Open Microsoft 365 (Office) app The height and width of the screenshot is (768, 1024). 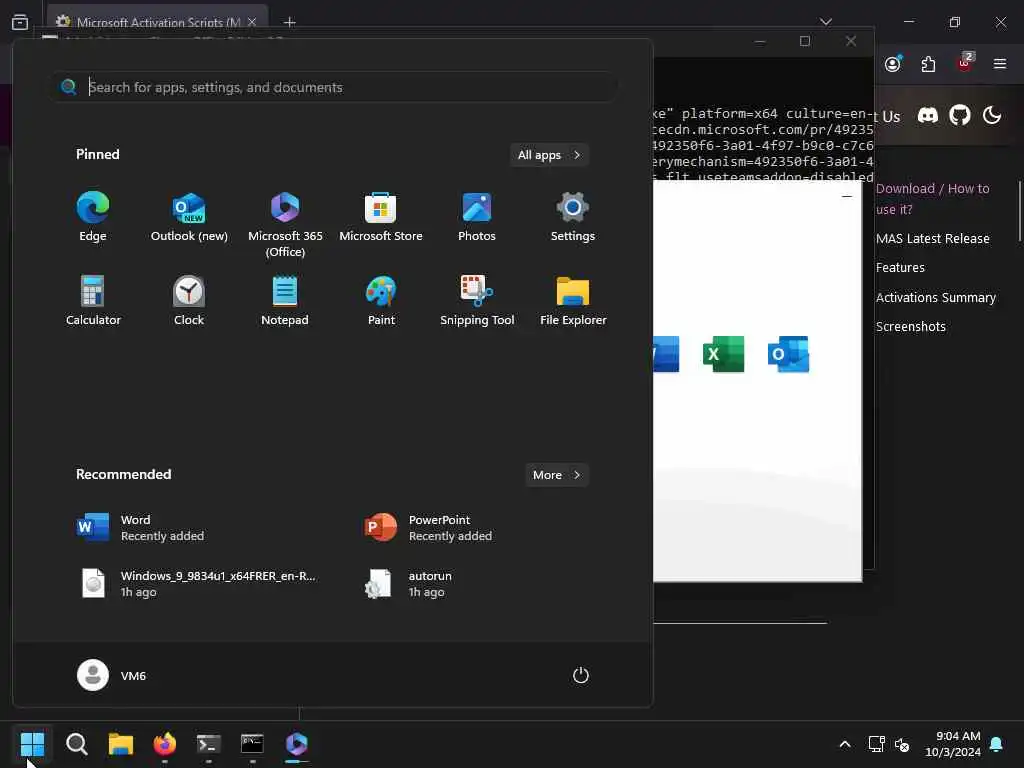[285, 225]
